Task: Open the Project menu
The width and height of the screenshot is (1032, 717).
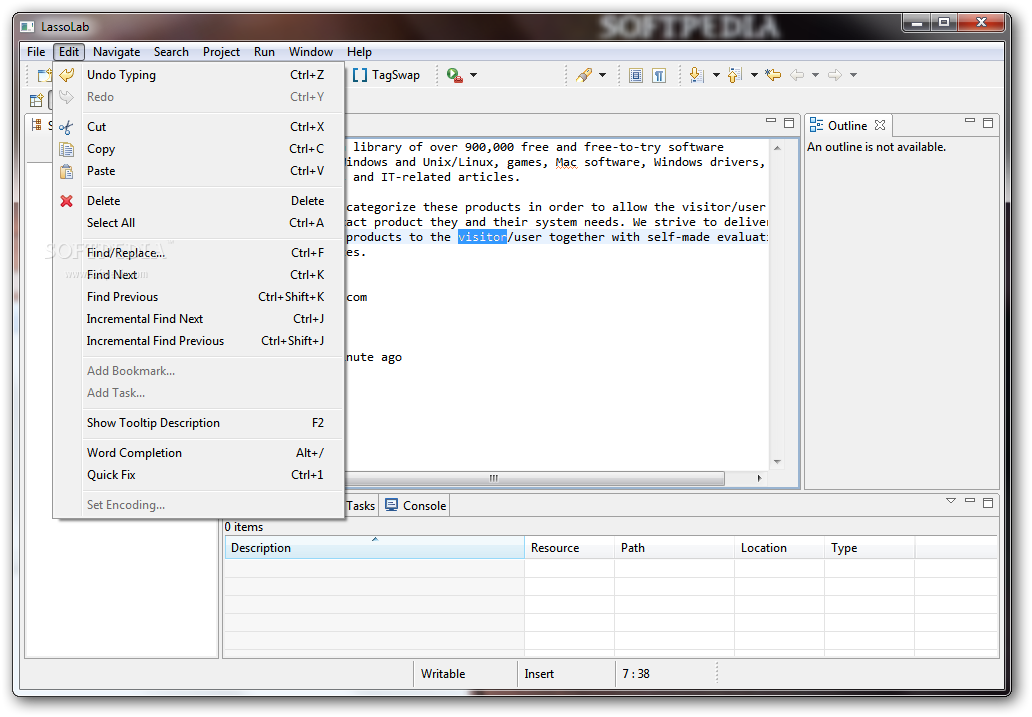Action: 221,52
